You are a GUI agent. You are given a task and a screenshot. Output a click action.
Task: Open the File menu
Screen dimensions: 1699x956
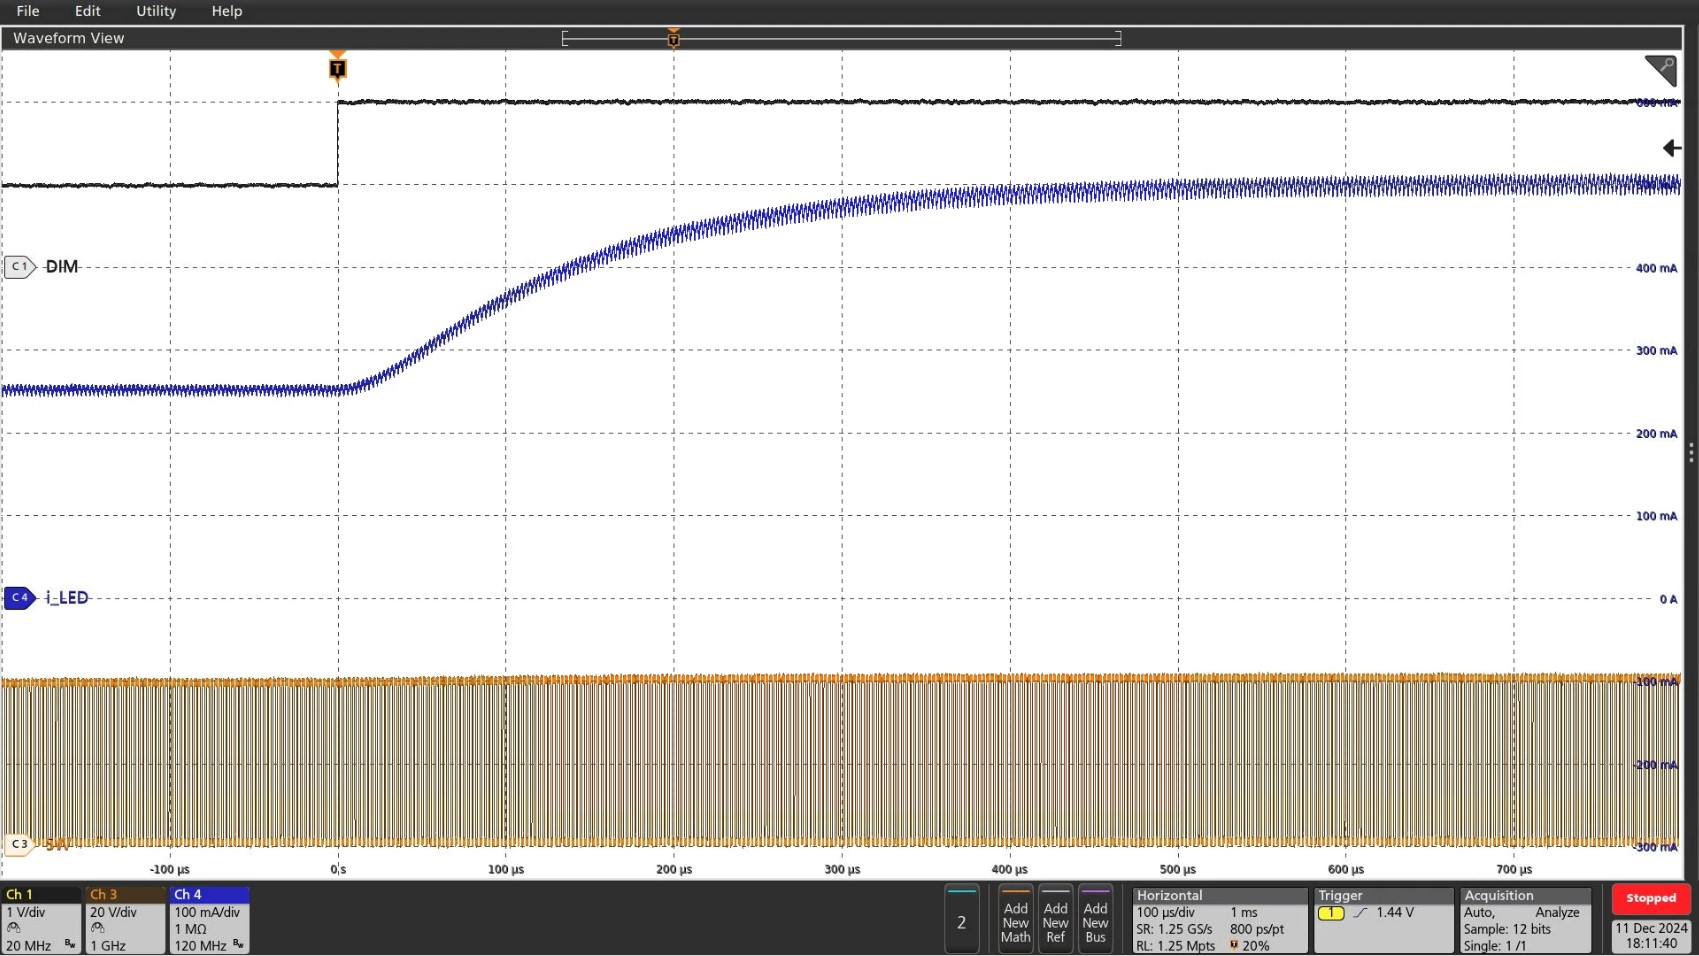tap(28, 11)
